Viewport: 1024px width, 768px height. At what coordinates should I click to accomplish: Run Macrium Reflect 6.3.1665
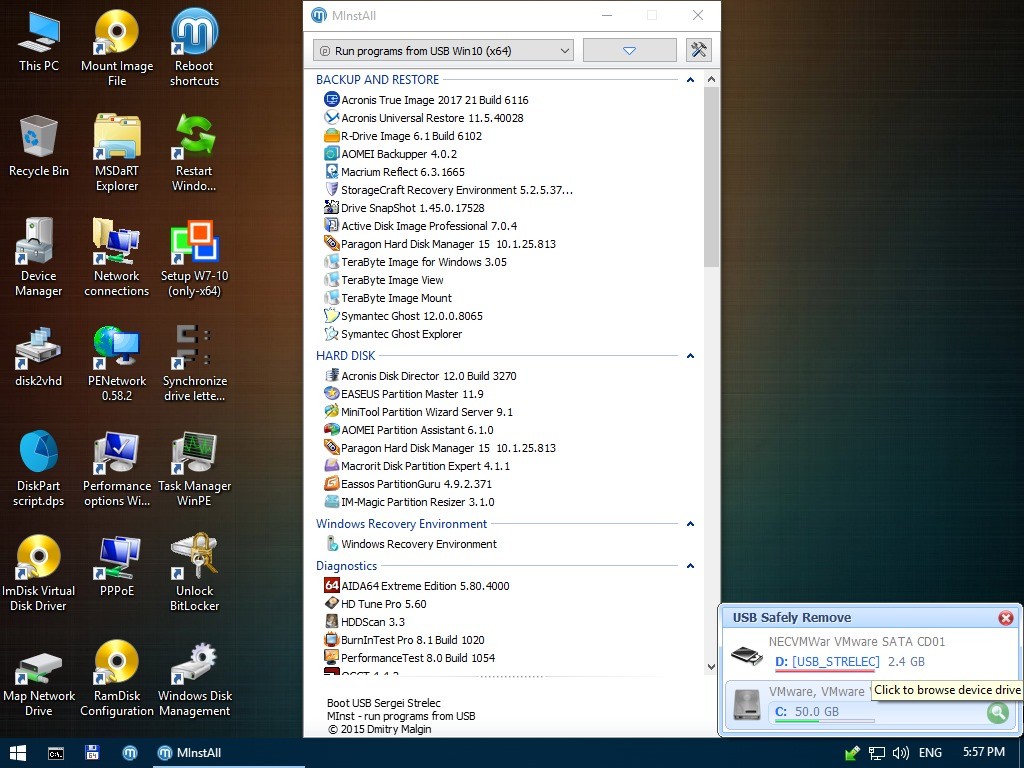[x=401, y=172]
